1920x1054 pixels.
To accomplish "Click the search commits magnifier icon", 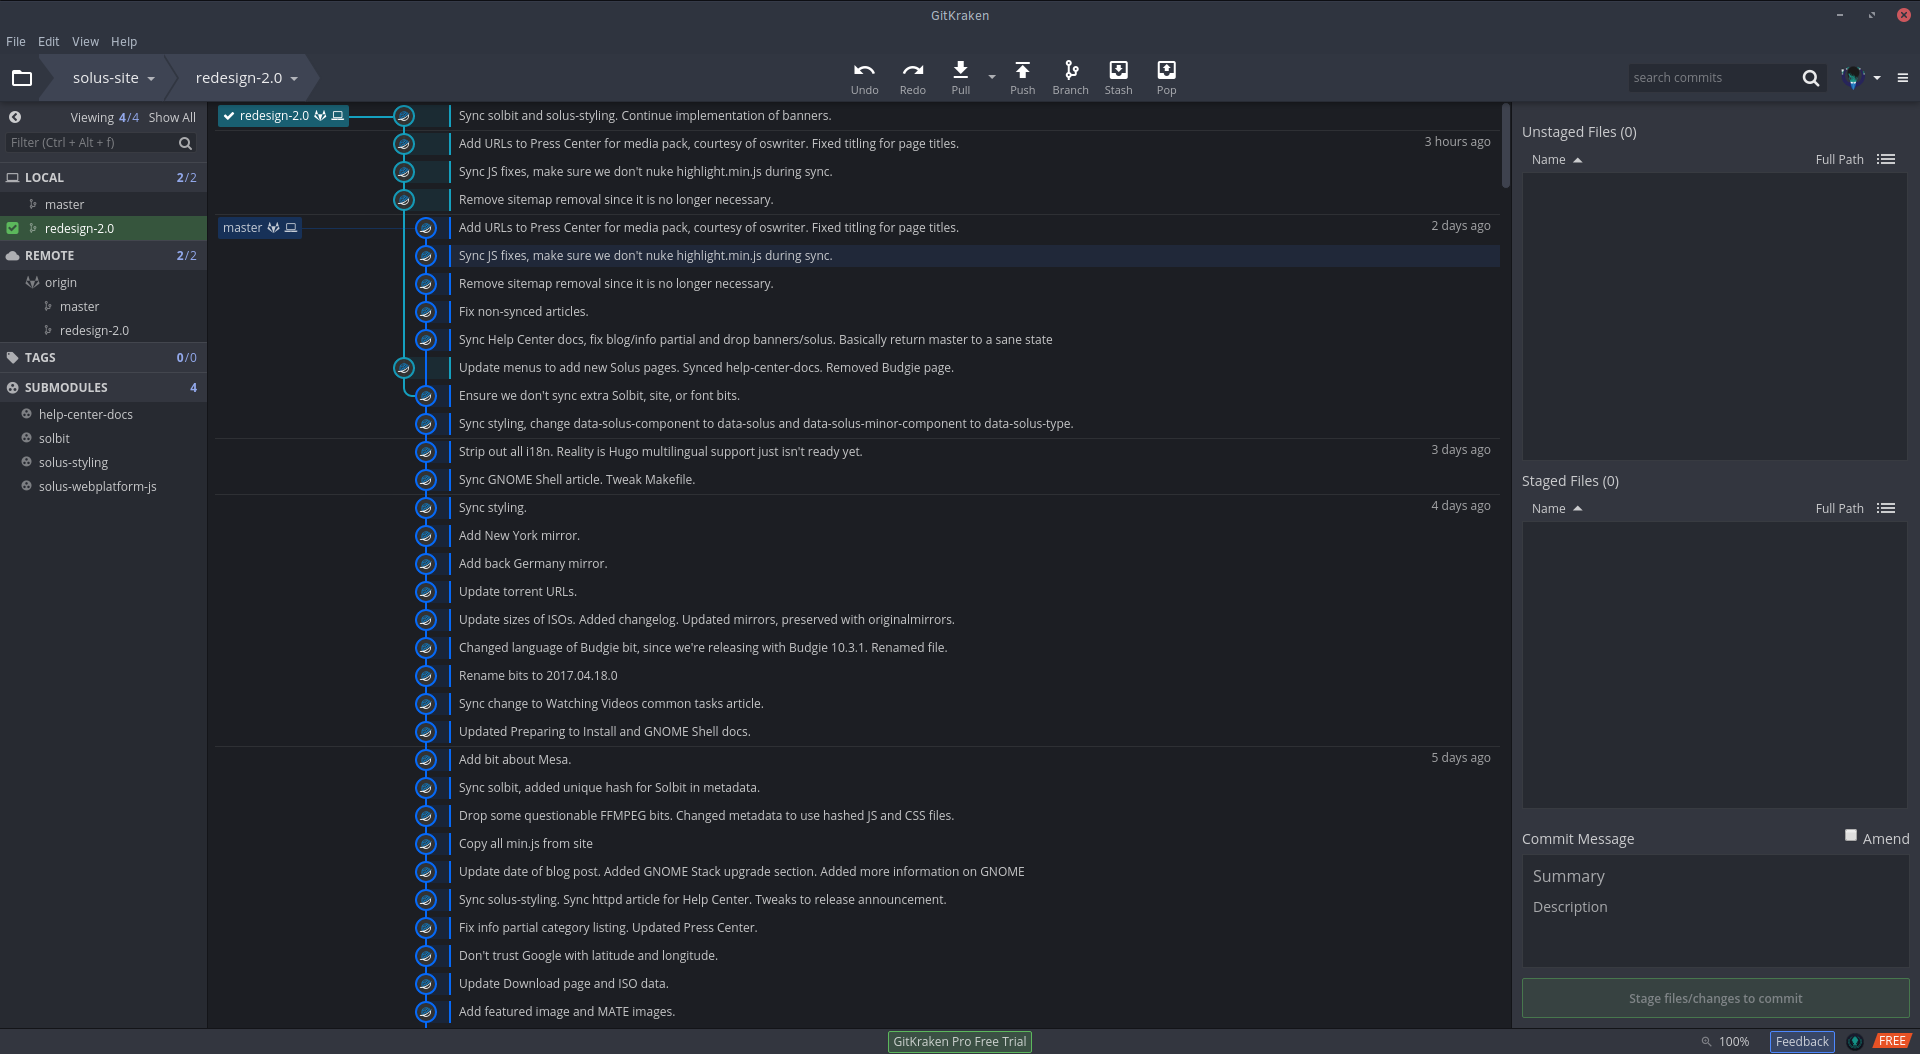I will point(1810,78).
